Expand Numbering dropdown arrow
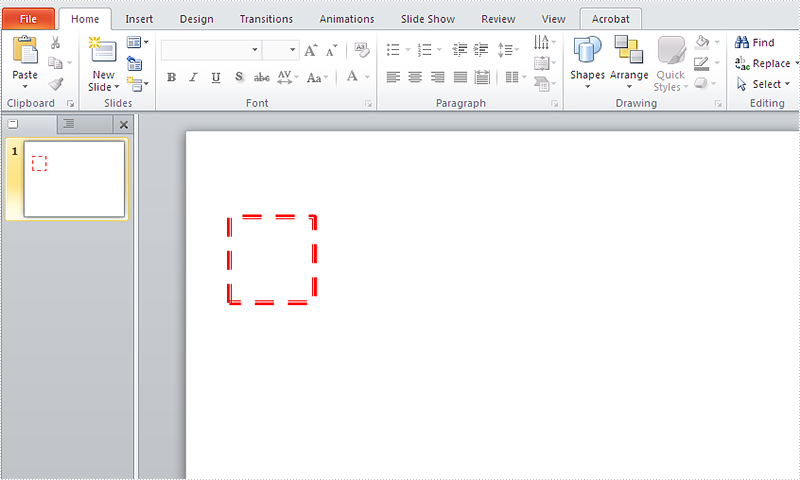The height and width of the screenshot is (480, 800). click(439, 49)
